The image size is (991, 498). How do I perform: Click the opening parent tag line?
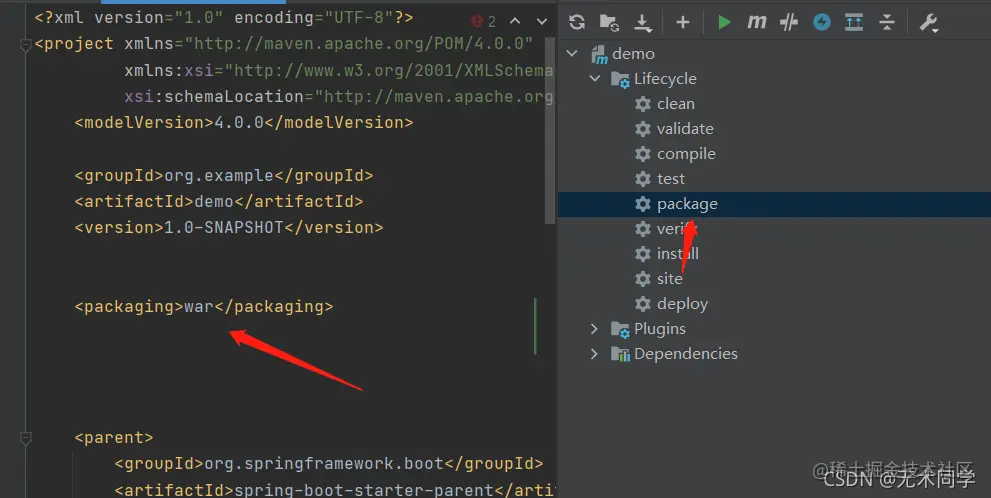coord(114,437)
